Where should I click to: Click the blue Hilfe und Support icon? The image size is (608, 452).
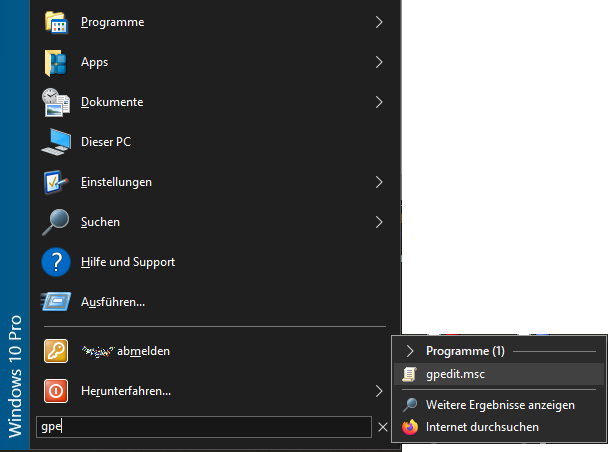click(x=56, y=262)
